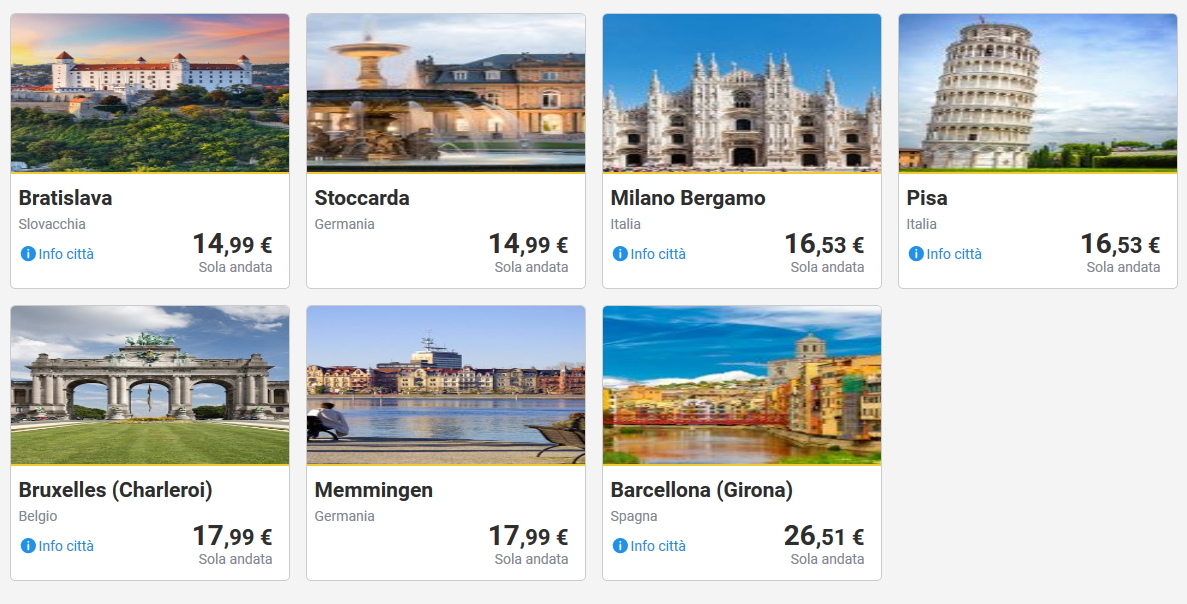The width and height of the screenshot is (1187, 604).
Task: Select the Stoccarda fountain photo
Action: tap(446, 93)
